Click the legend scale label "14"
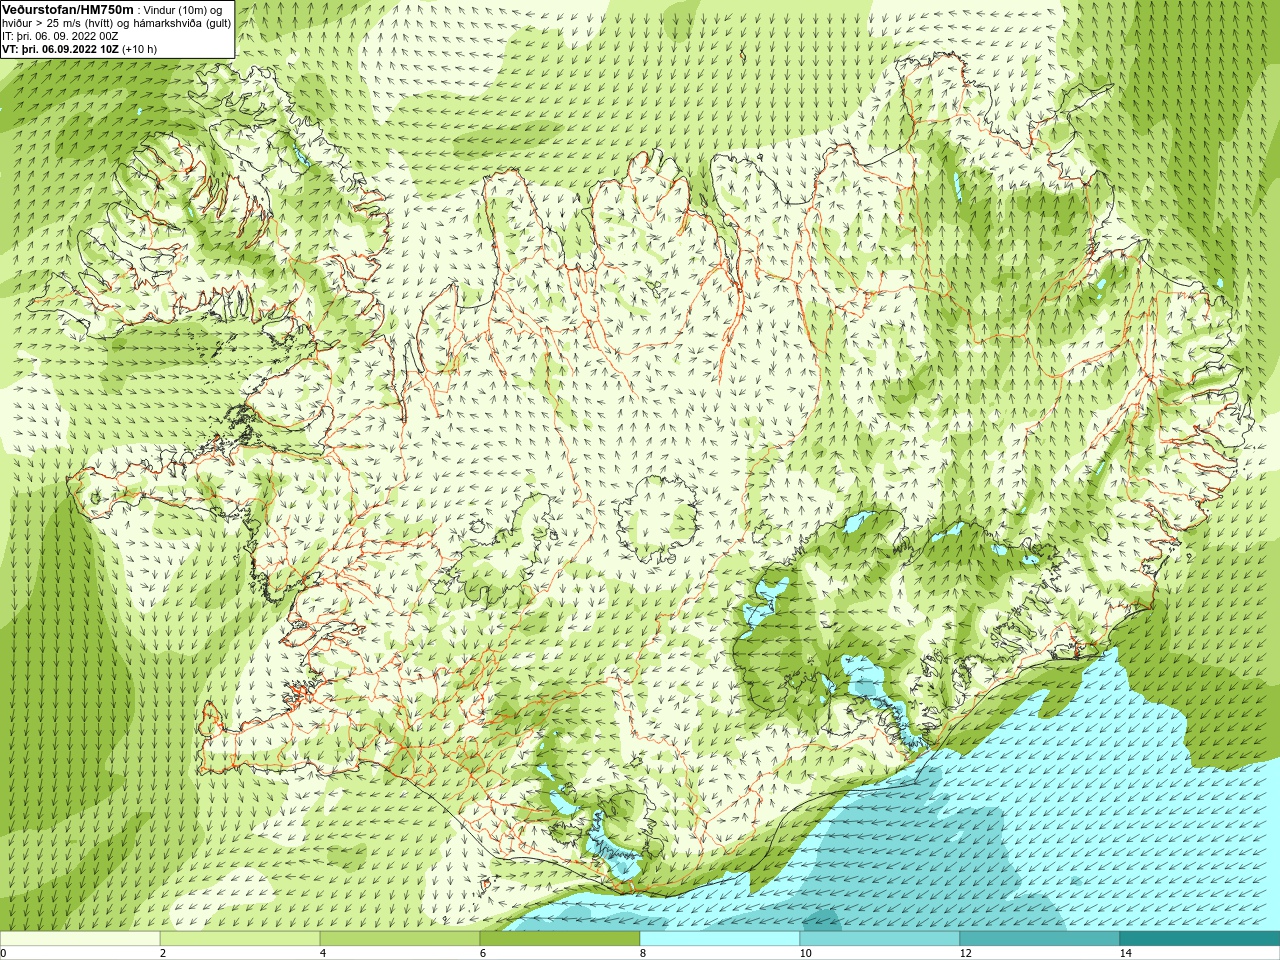1280x960 pixels. pos(1125,953)
